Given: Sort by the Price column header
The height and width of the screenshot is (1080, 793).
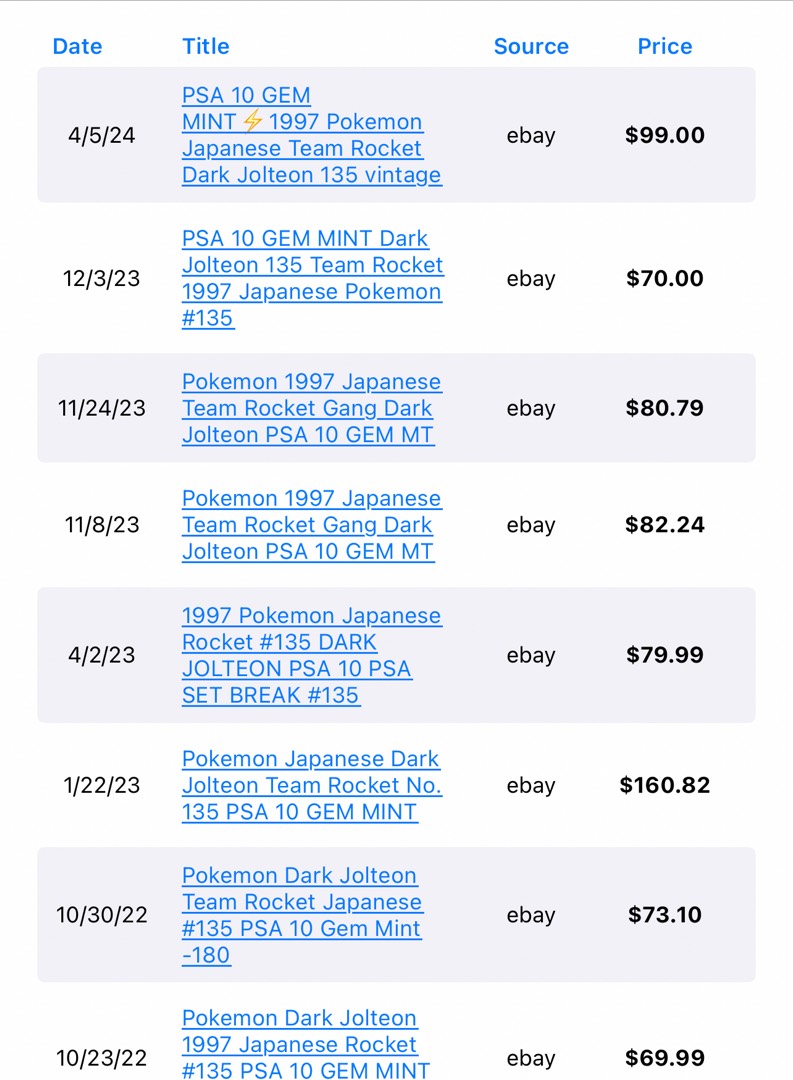Looking at the screenshot, I should click(x=665, y=46).
